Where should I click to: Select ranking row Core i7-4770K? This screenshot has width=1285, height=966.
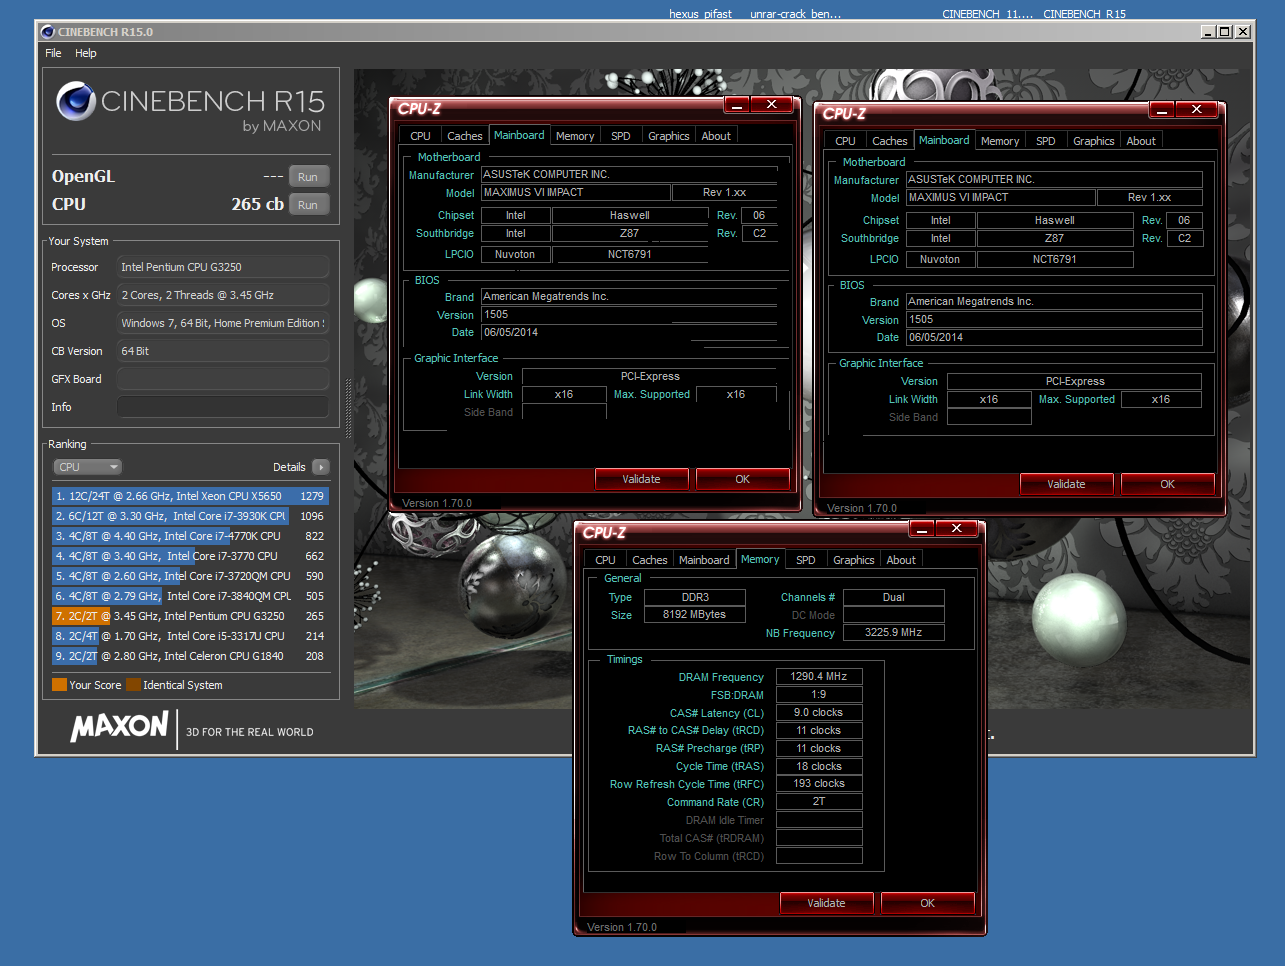[190, 536]
